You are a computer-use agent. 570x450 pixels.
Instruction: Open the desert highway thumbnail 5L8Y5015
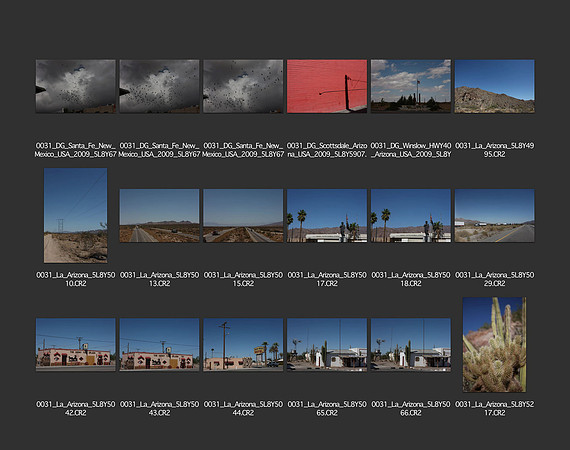point(243,216)
